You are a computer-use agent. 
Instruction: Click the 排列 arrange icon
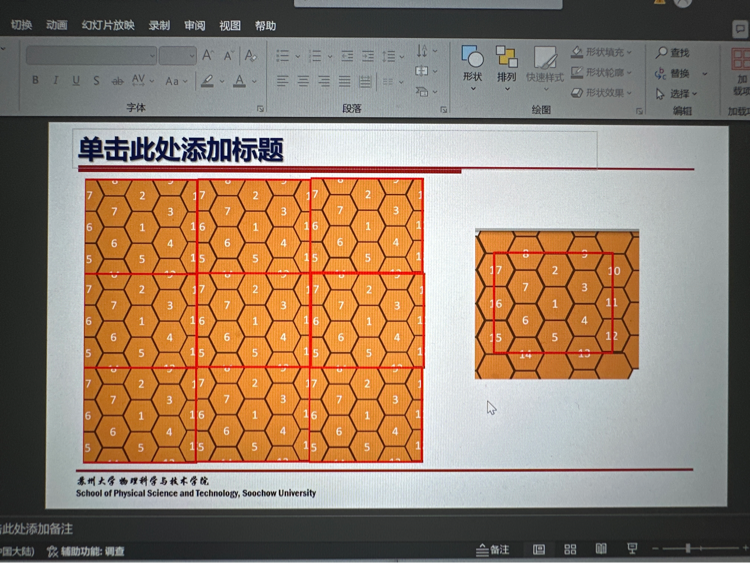(507, 60)
